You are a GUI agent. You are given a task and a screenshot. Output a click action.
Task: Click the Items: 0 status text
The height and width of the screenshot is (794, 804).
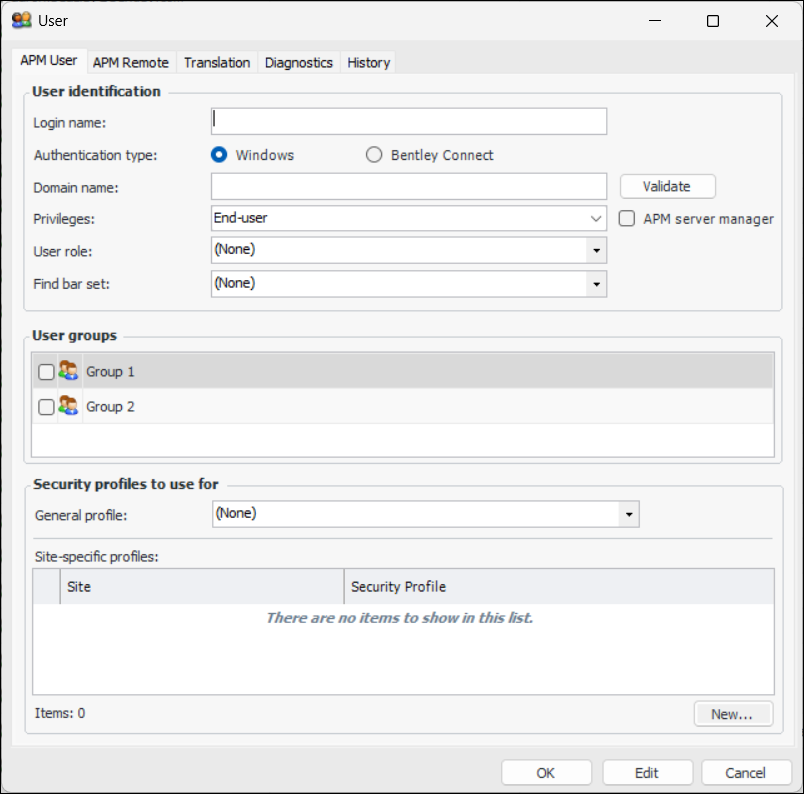click(60, 713)
